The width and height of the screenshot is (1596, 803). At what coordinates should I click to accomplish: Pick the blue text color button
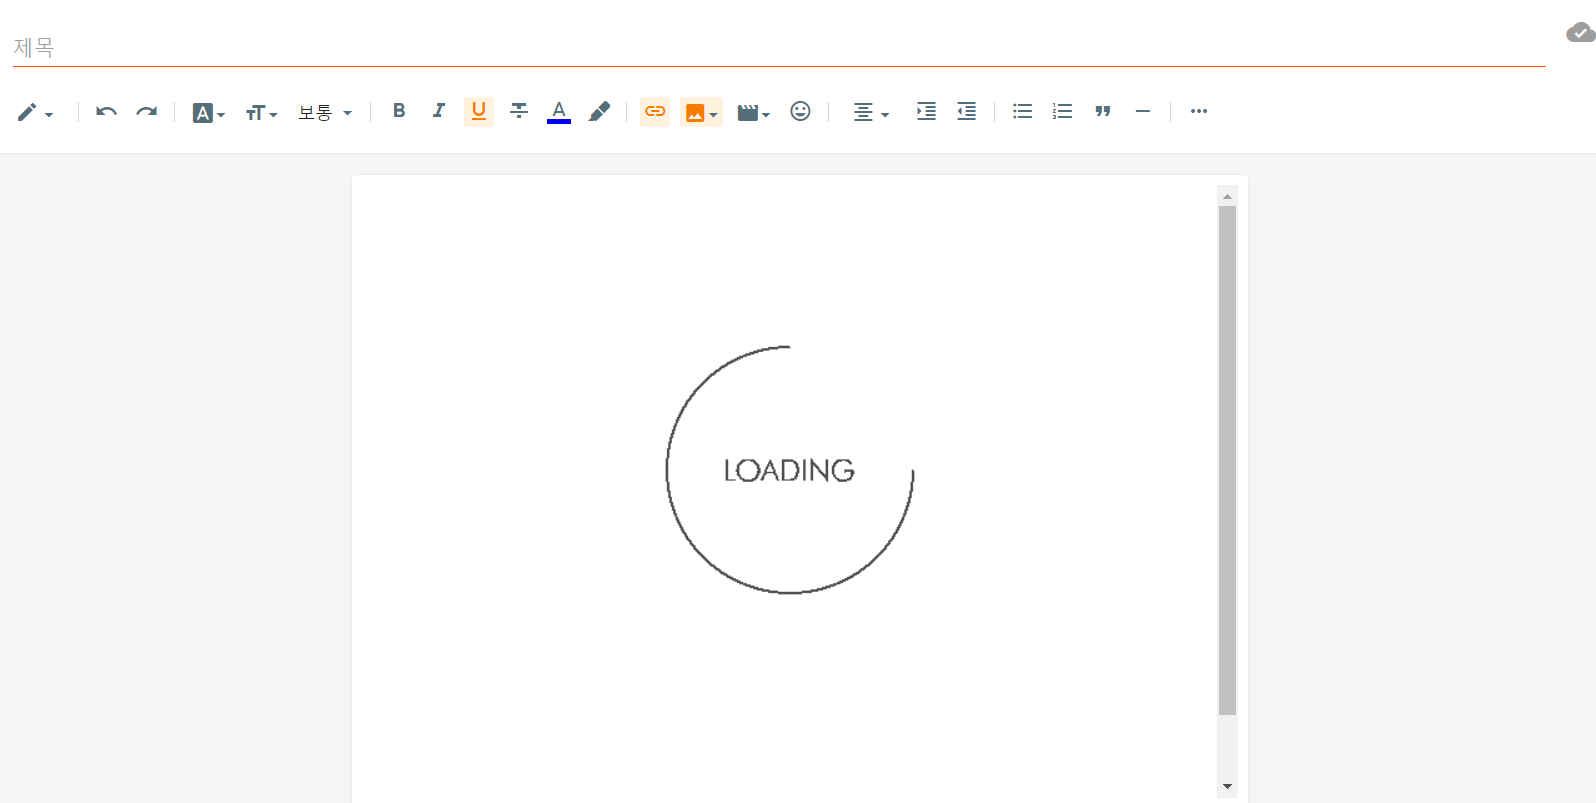tap(559, 112)
